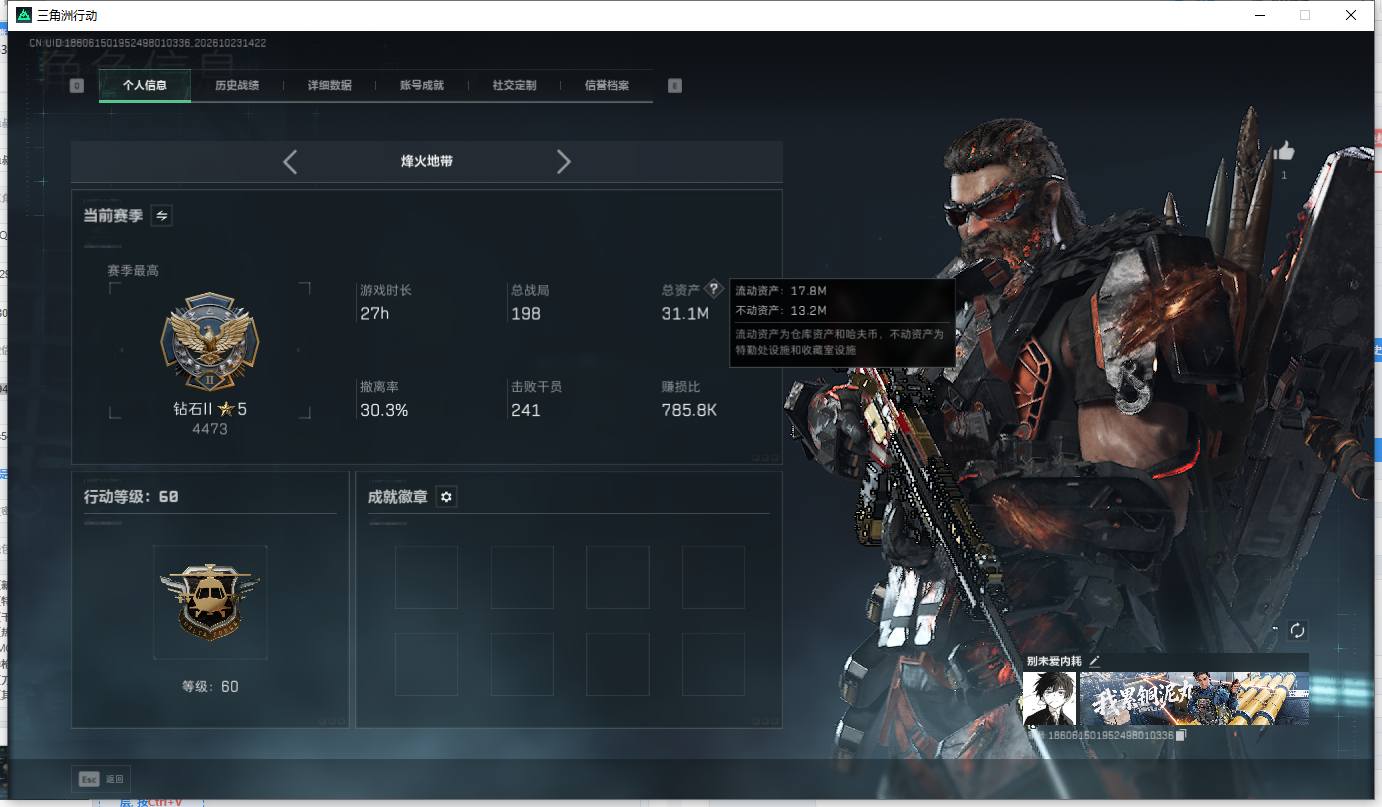The image size is (1382, 807).
Task: Click the 撤离率 value 30.3%
Action: tap(384, 410)
